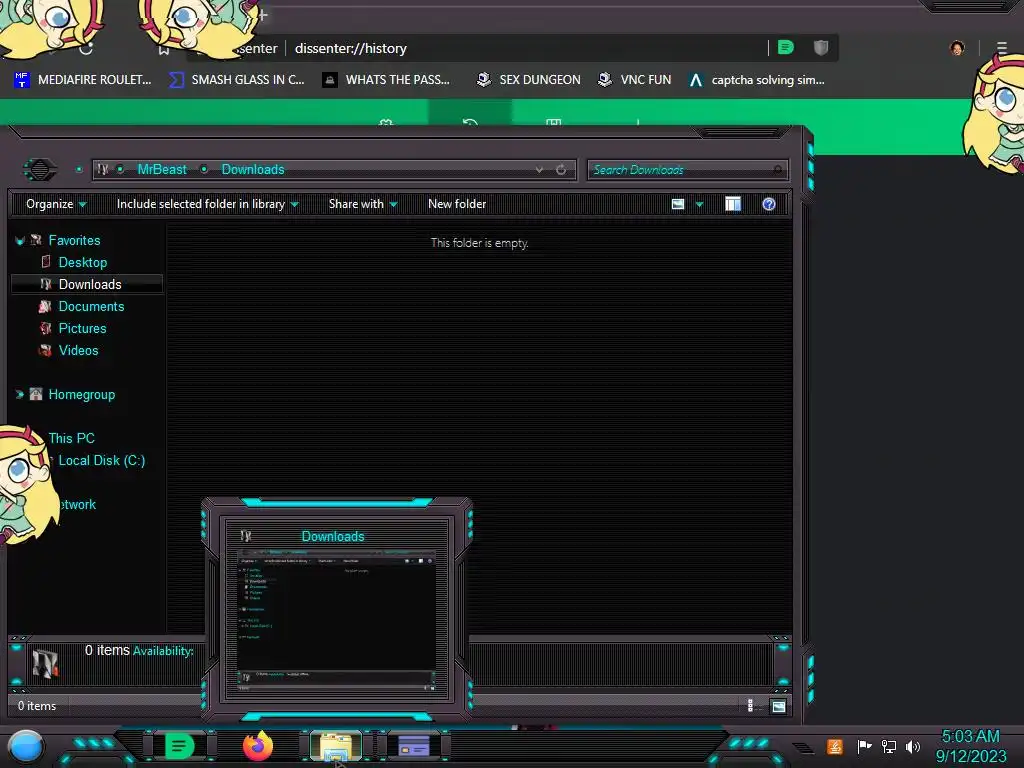Open Local Disk (C:) in navigation pane
The height and width of the screenshot is (768, 1024).
(102, 460)
